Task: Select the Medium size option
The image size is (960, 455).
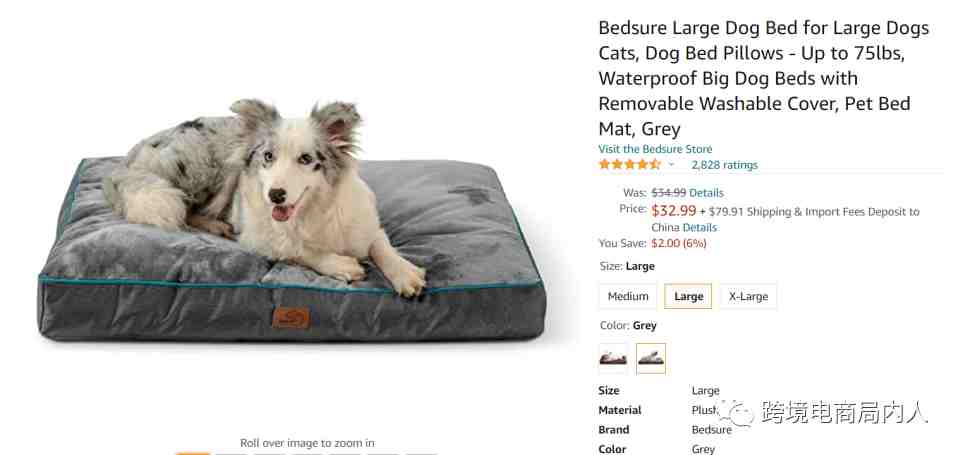Action: (x=628, y=296)
